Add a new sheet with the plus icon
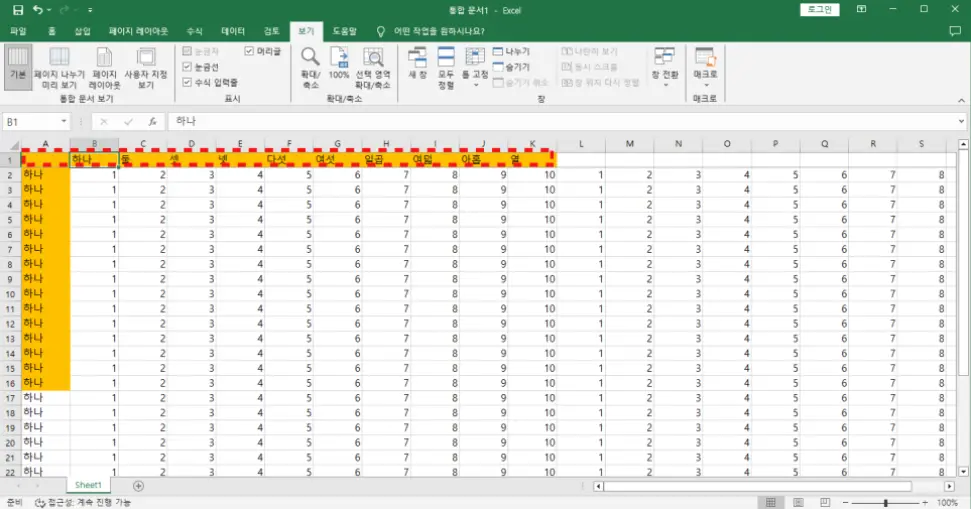Viewport: 971px width, 509px height. (138, 486)
